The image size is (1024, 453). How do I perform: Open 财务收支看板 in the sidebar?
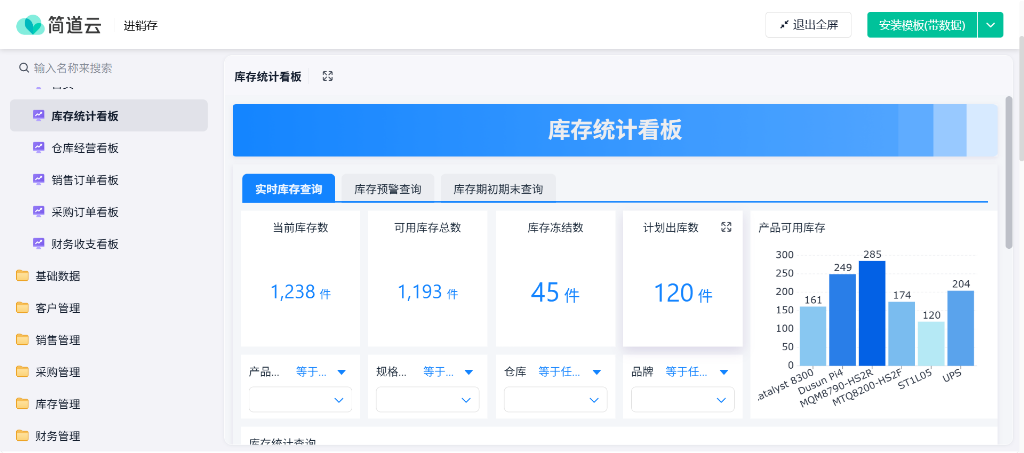pyautogui.click(x=109, y=243)
